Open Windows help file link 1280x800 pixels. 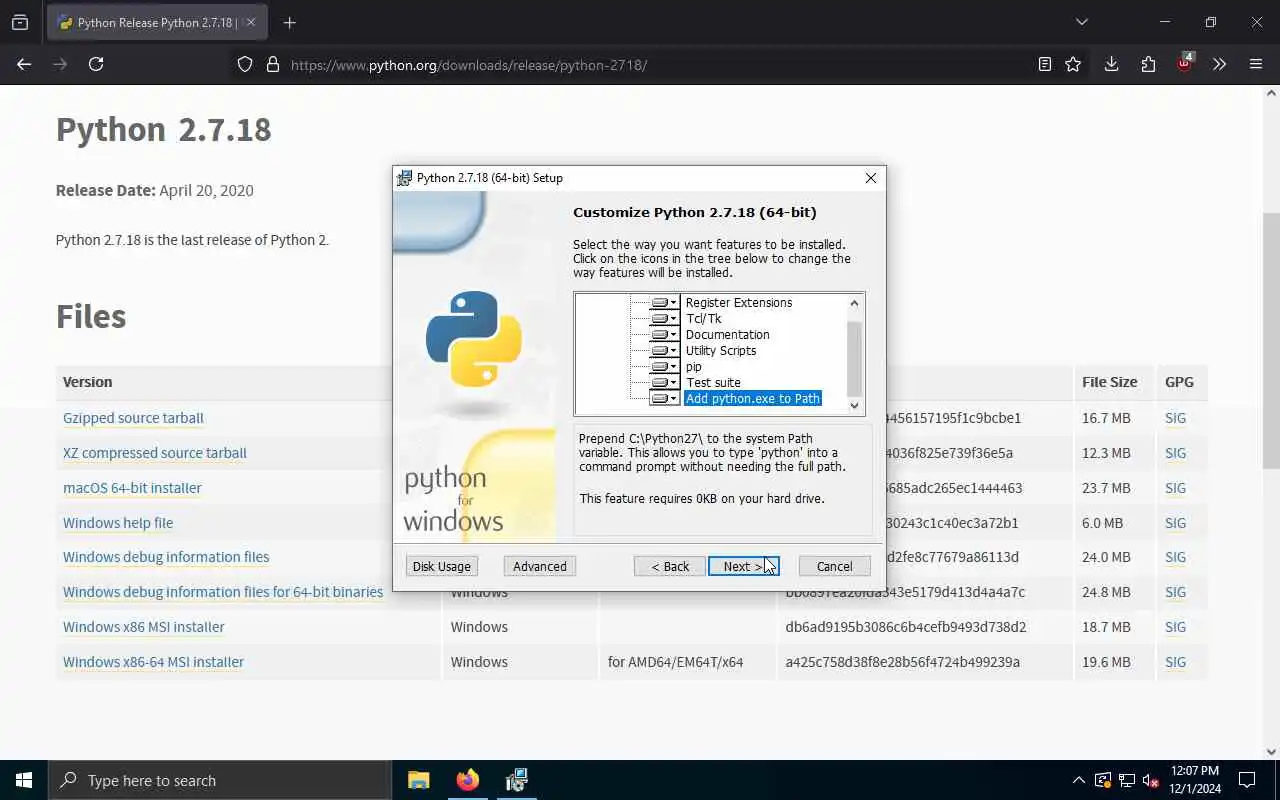118,523
